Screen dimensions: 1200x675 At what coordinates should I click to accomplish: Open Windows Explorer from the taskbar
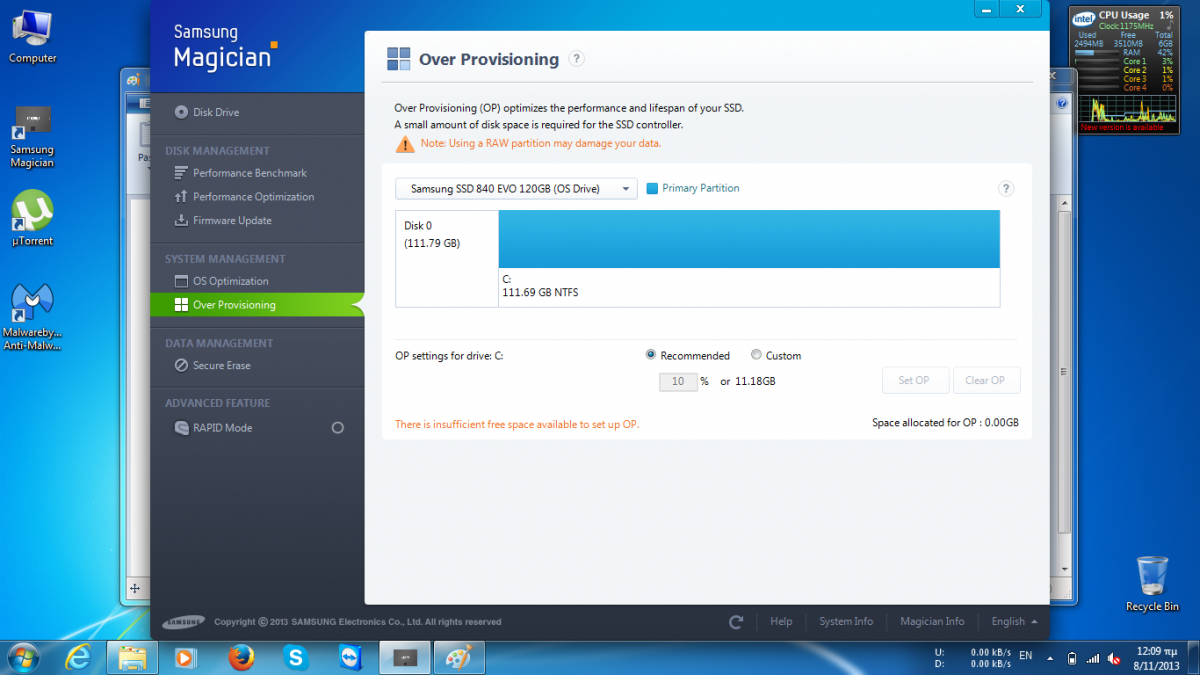[x=133, y=658]
